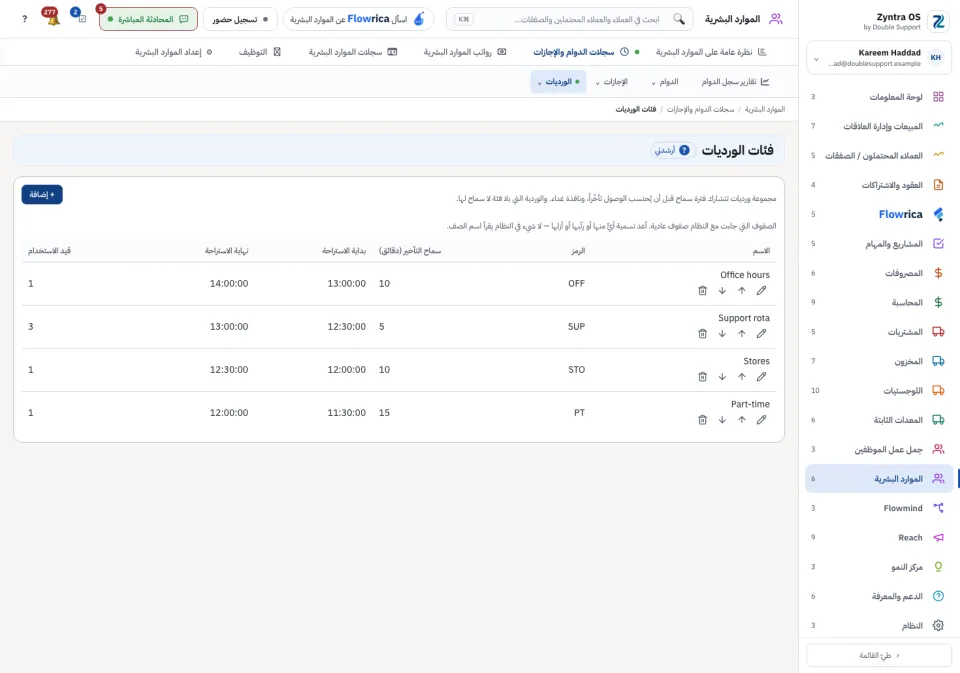The image size is (960, 673).
Task: Move Stores row down
Action: click(722, 377)
